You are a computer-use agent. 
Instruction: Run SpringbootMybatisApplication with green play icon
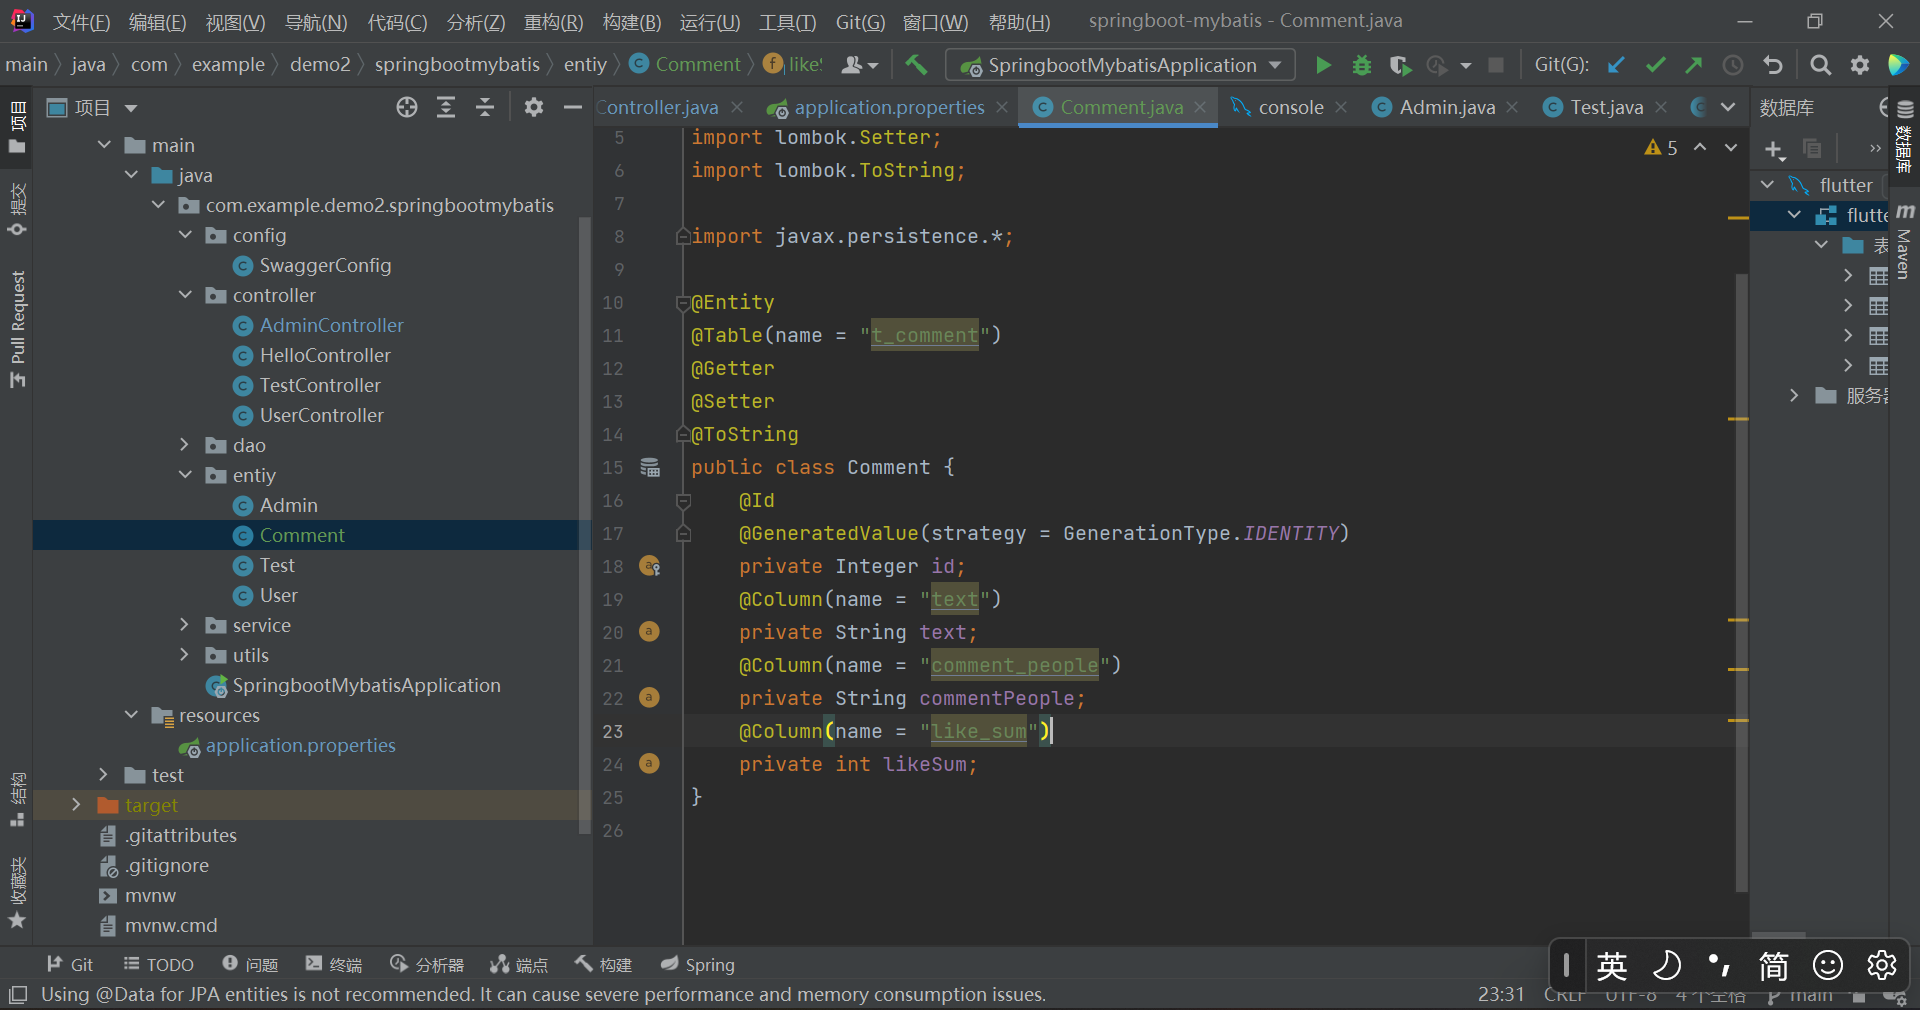tap(1323, 65)
